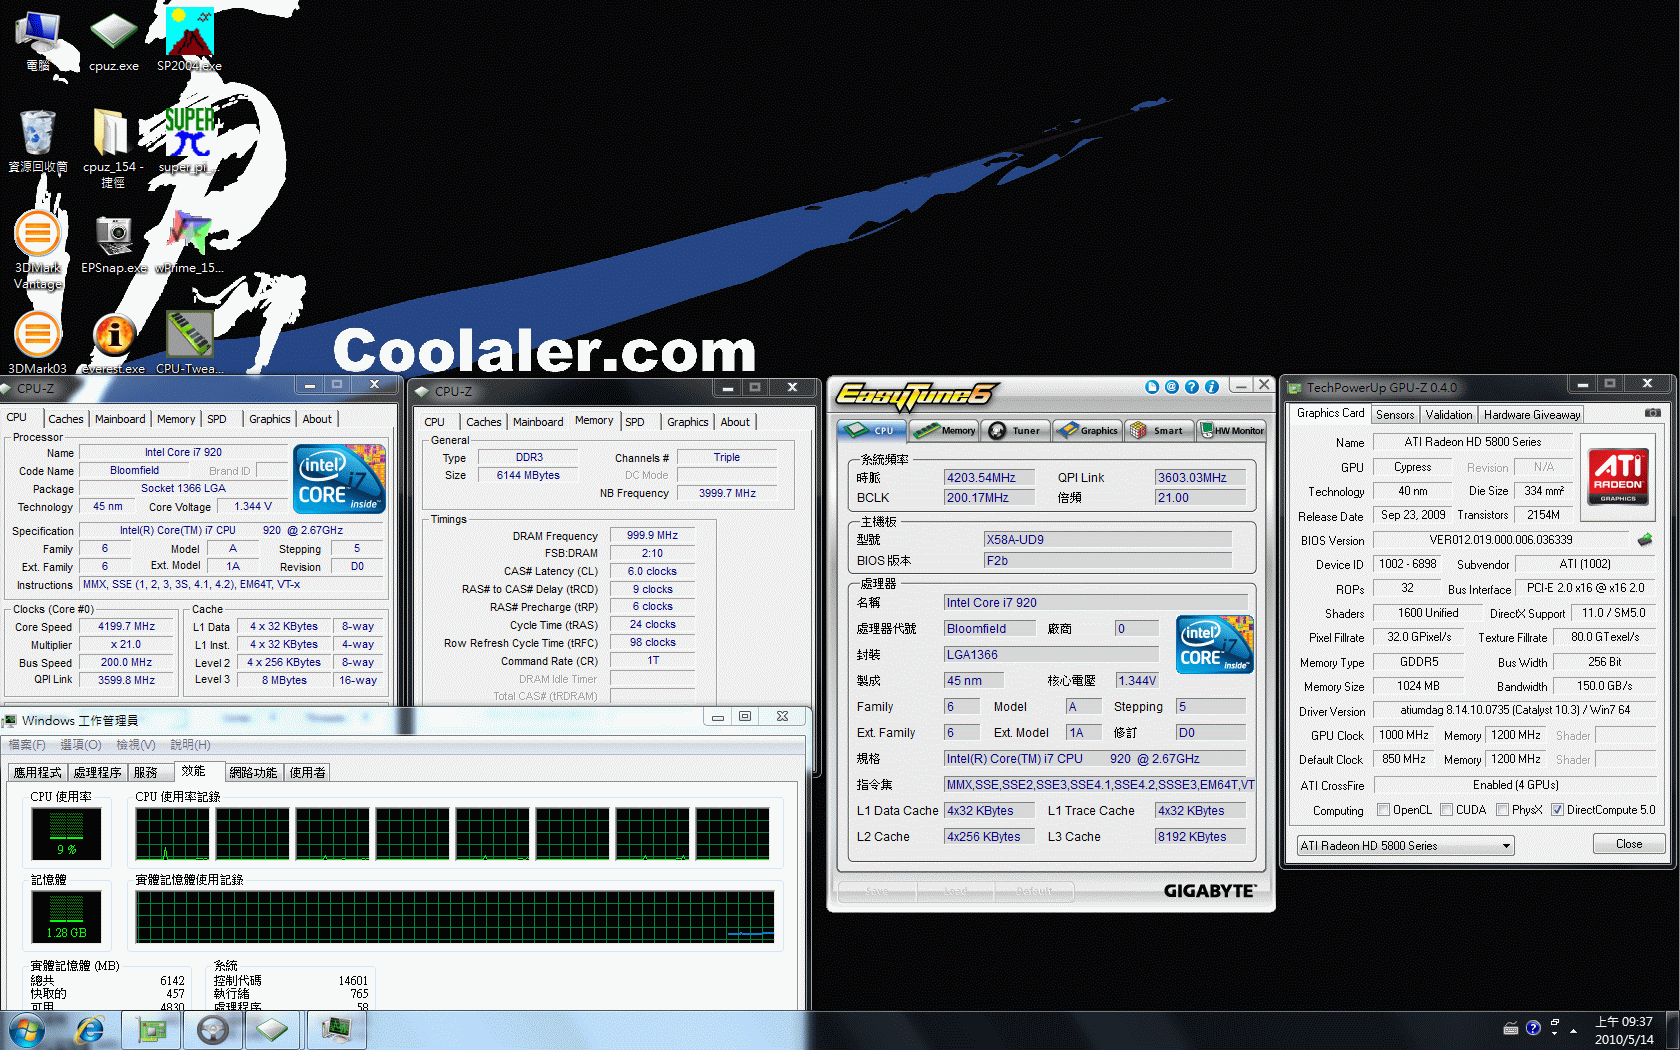
Task: Switch to Tuner tab in EasyTune6
Action: [x=1015, y=430]
